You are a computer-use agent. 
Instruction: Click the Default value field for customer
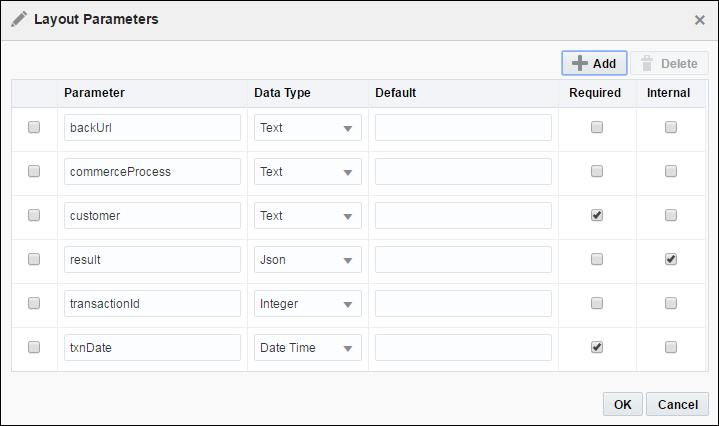coord(463,216)
